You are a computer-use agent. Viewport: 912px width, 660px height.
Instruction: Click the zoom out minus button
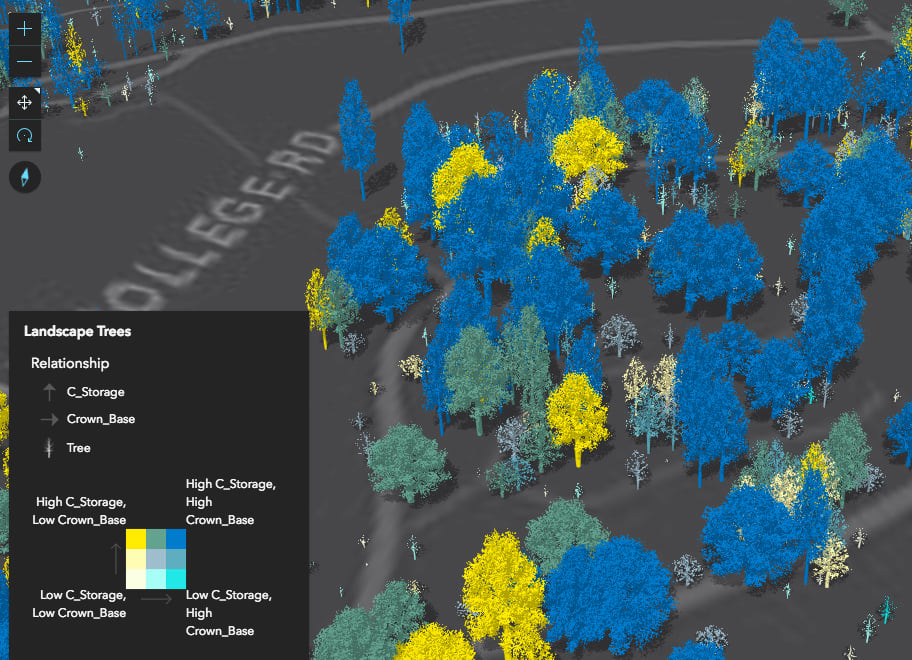coord(24,61)
